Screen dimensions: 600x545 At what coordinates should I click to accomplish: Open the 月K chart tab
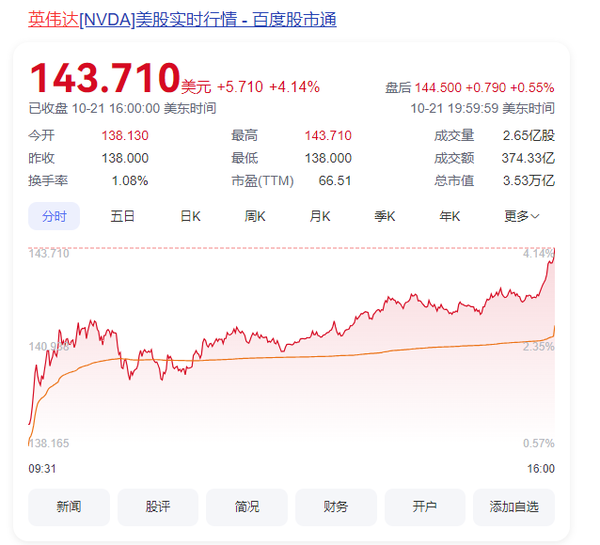pyautogui.click(x=320, y=216)
